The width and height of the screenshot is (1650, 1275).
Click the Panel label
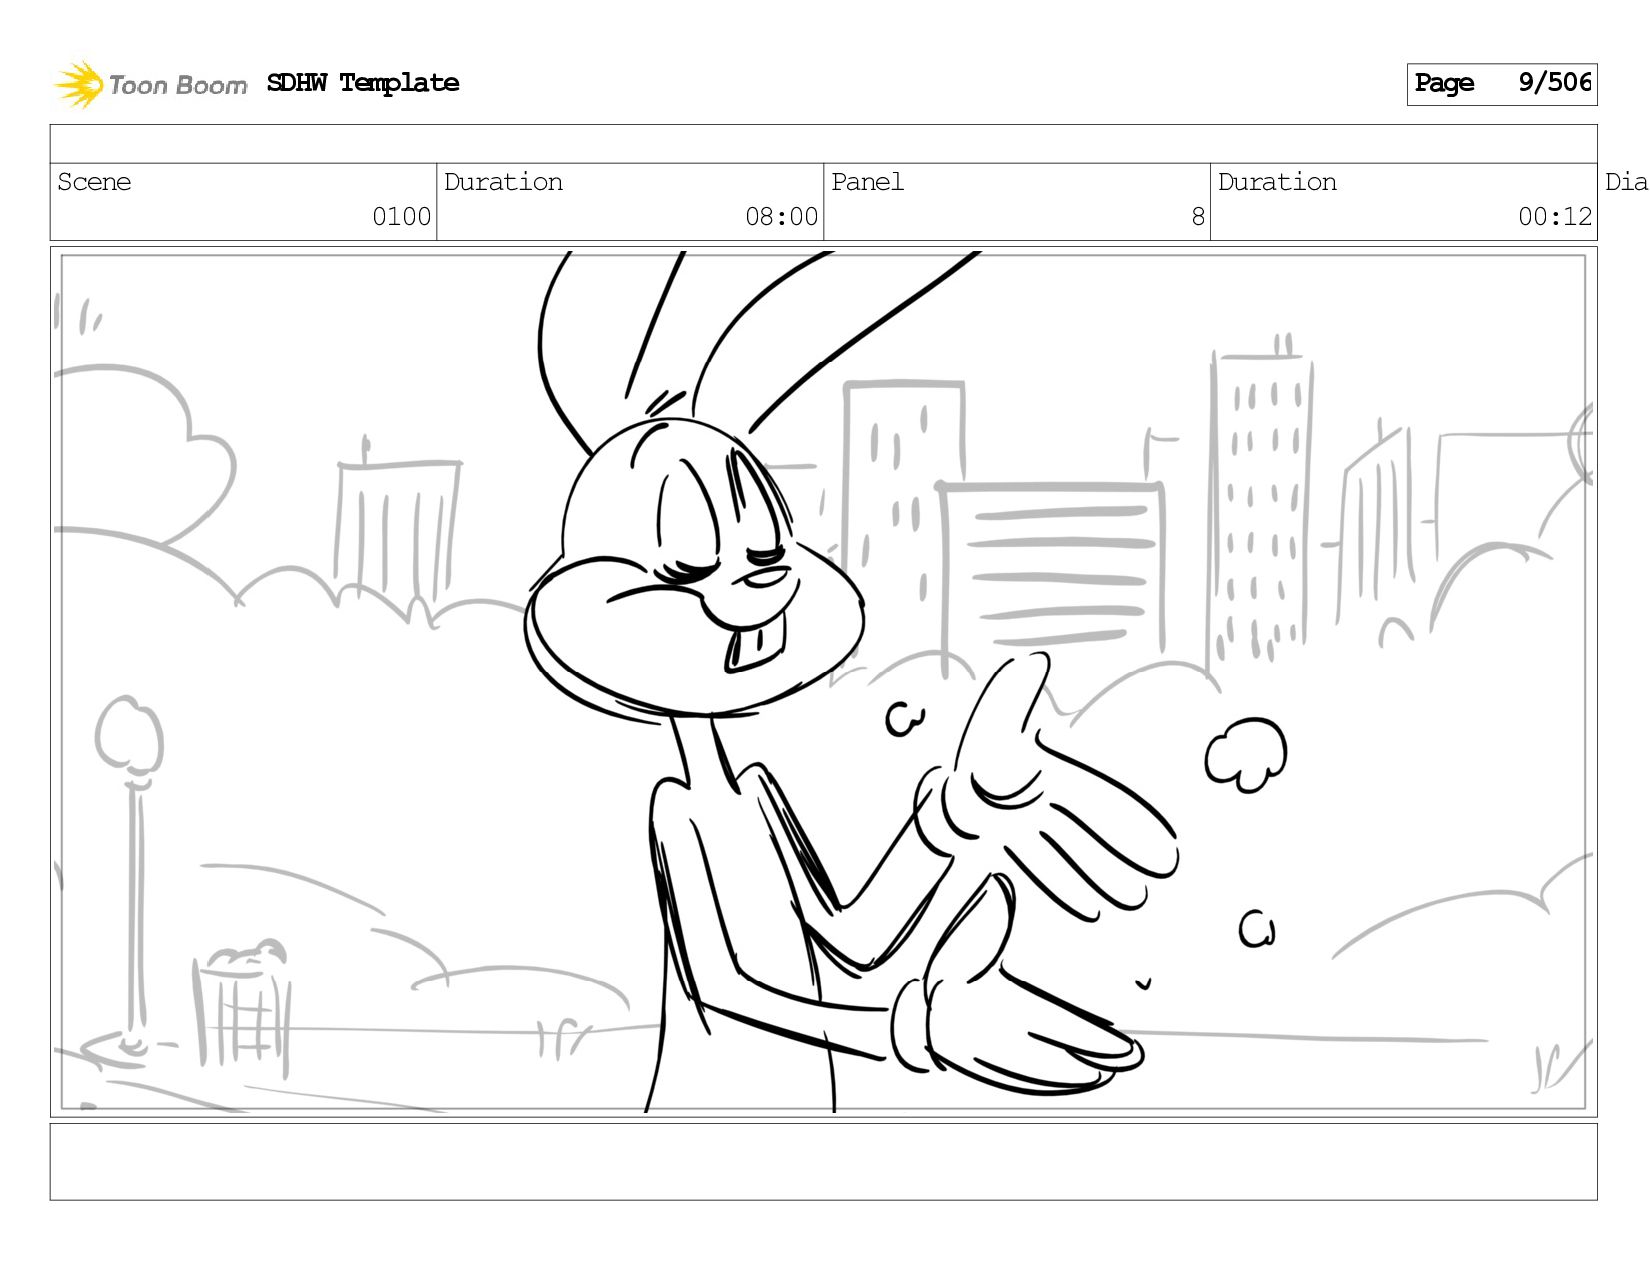867,182
